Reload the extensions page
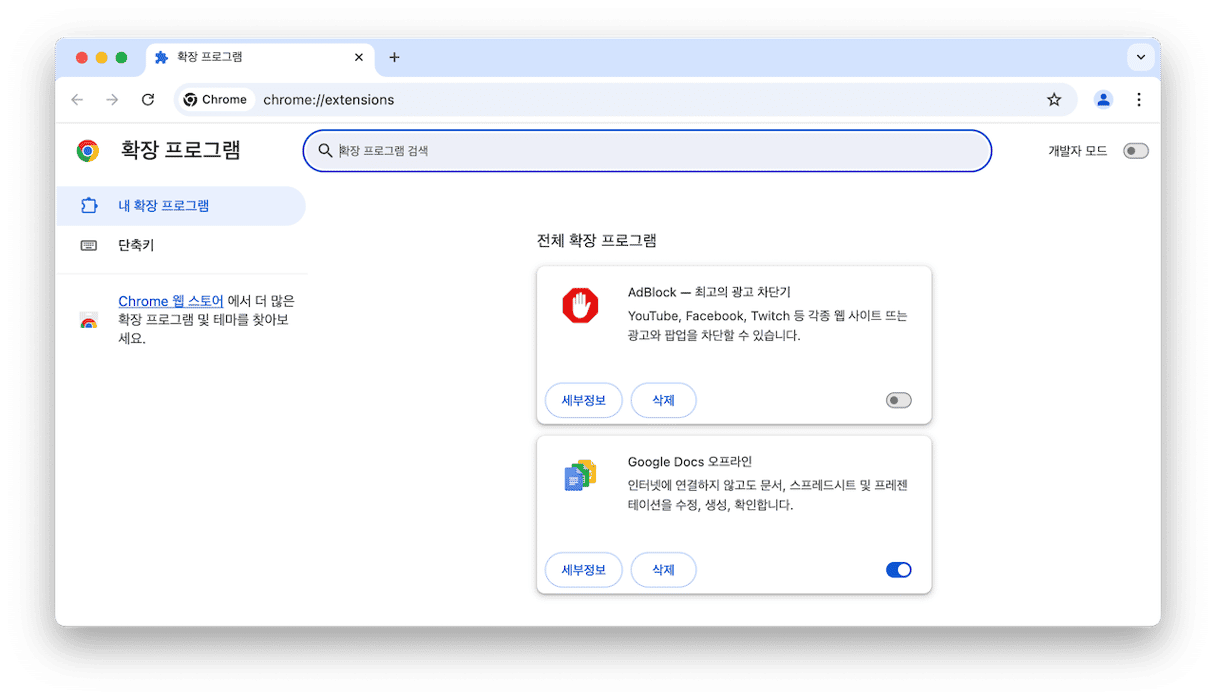 (148, 100)
